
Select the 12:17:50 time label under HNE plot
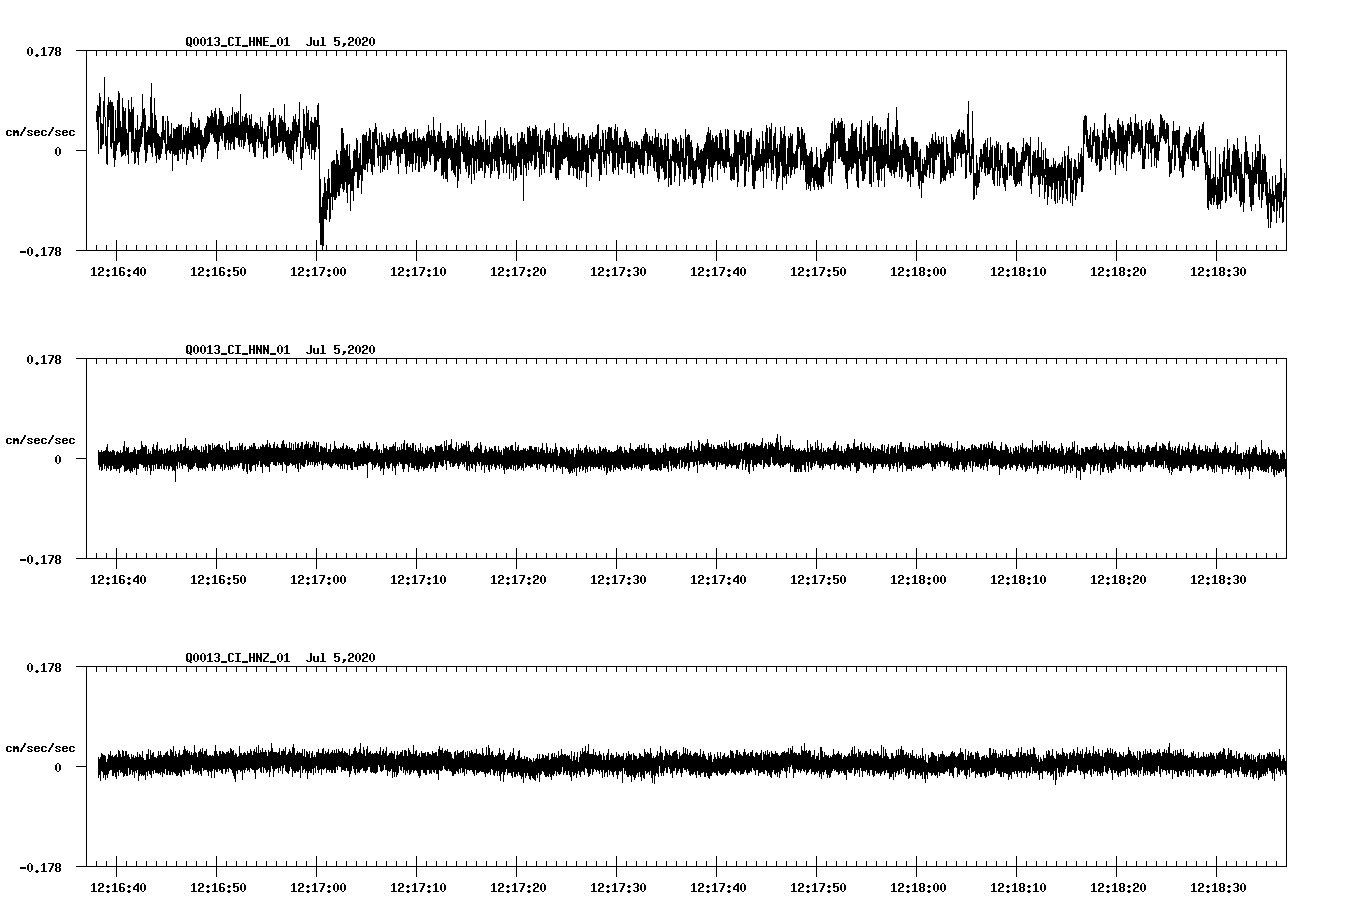[x=818, y=272]
